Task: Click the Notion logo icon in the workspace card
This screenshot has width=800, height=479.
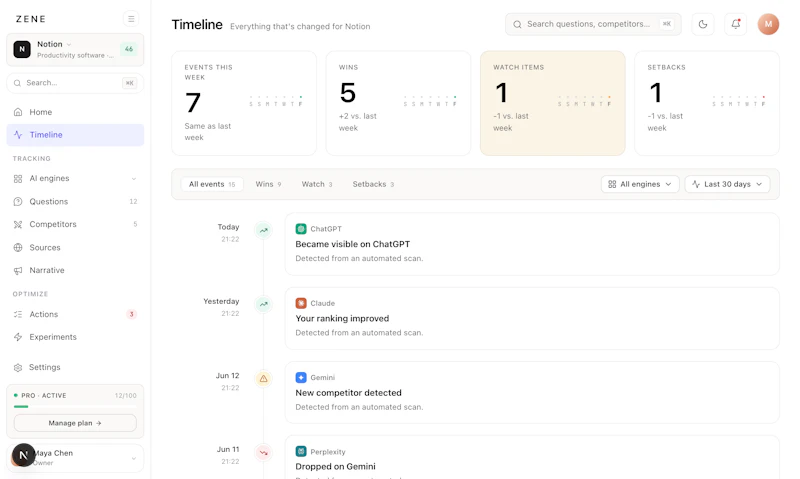Action: click(x=22, y=49)
